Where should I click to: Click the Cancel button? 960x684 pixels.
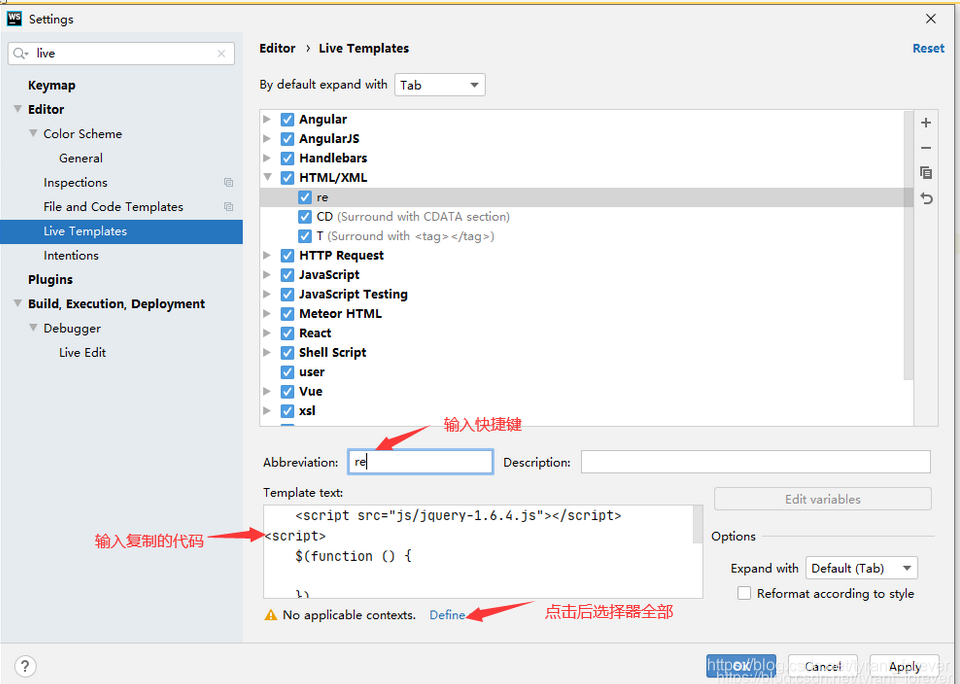click(823, 666)
